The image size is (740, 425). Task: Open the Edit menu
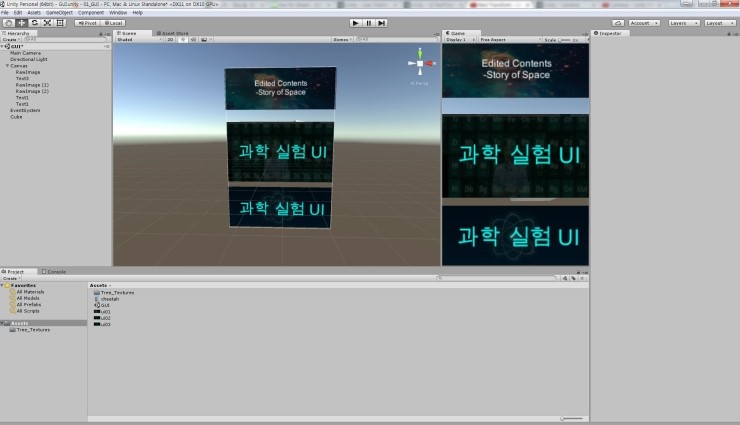(x=18, y=13)
